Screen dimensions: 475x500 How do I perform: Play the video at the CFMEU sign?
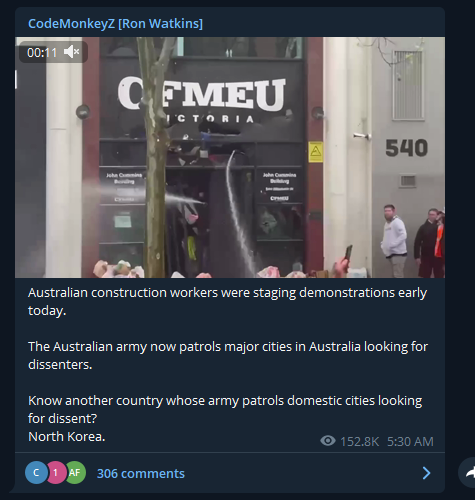pos(201,94)
